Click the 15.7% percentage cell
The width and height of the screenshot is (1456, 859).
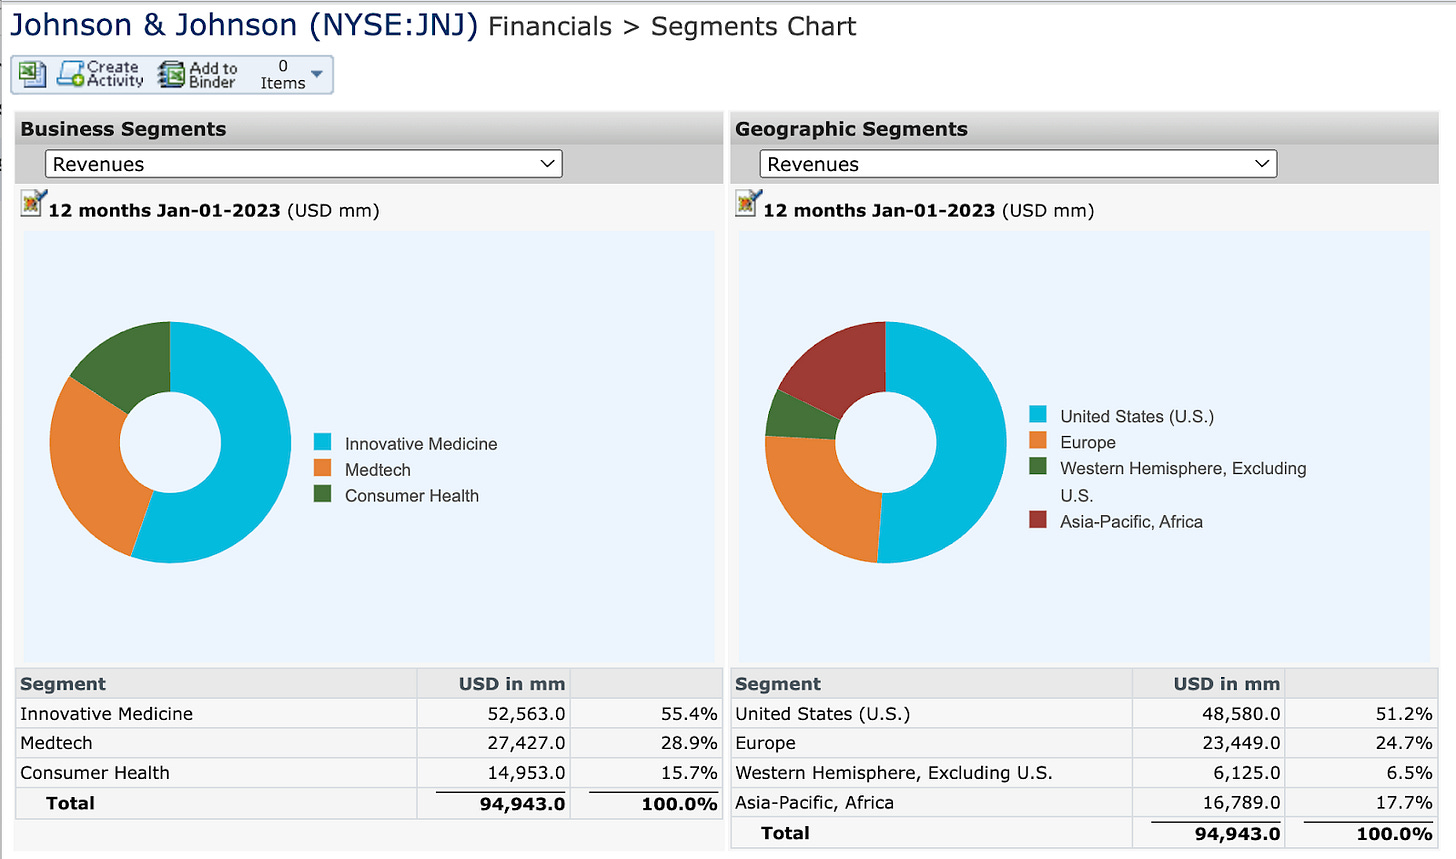(x=689, y=773)
